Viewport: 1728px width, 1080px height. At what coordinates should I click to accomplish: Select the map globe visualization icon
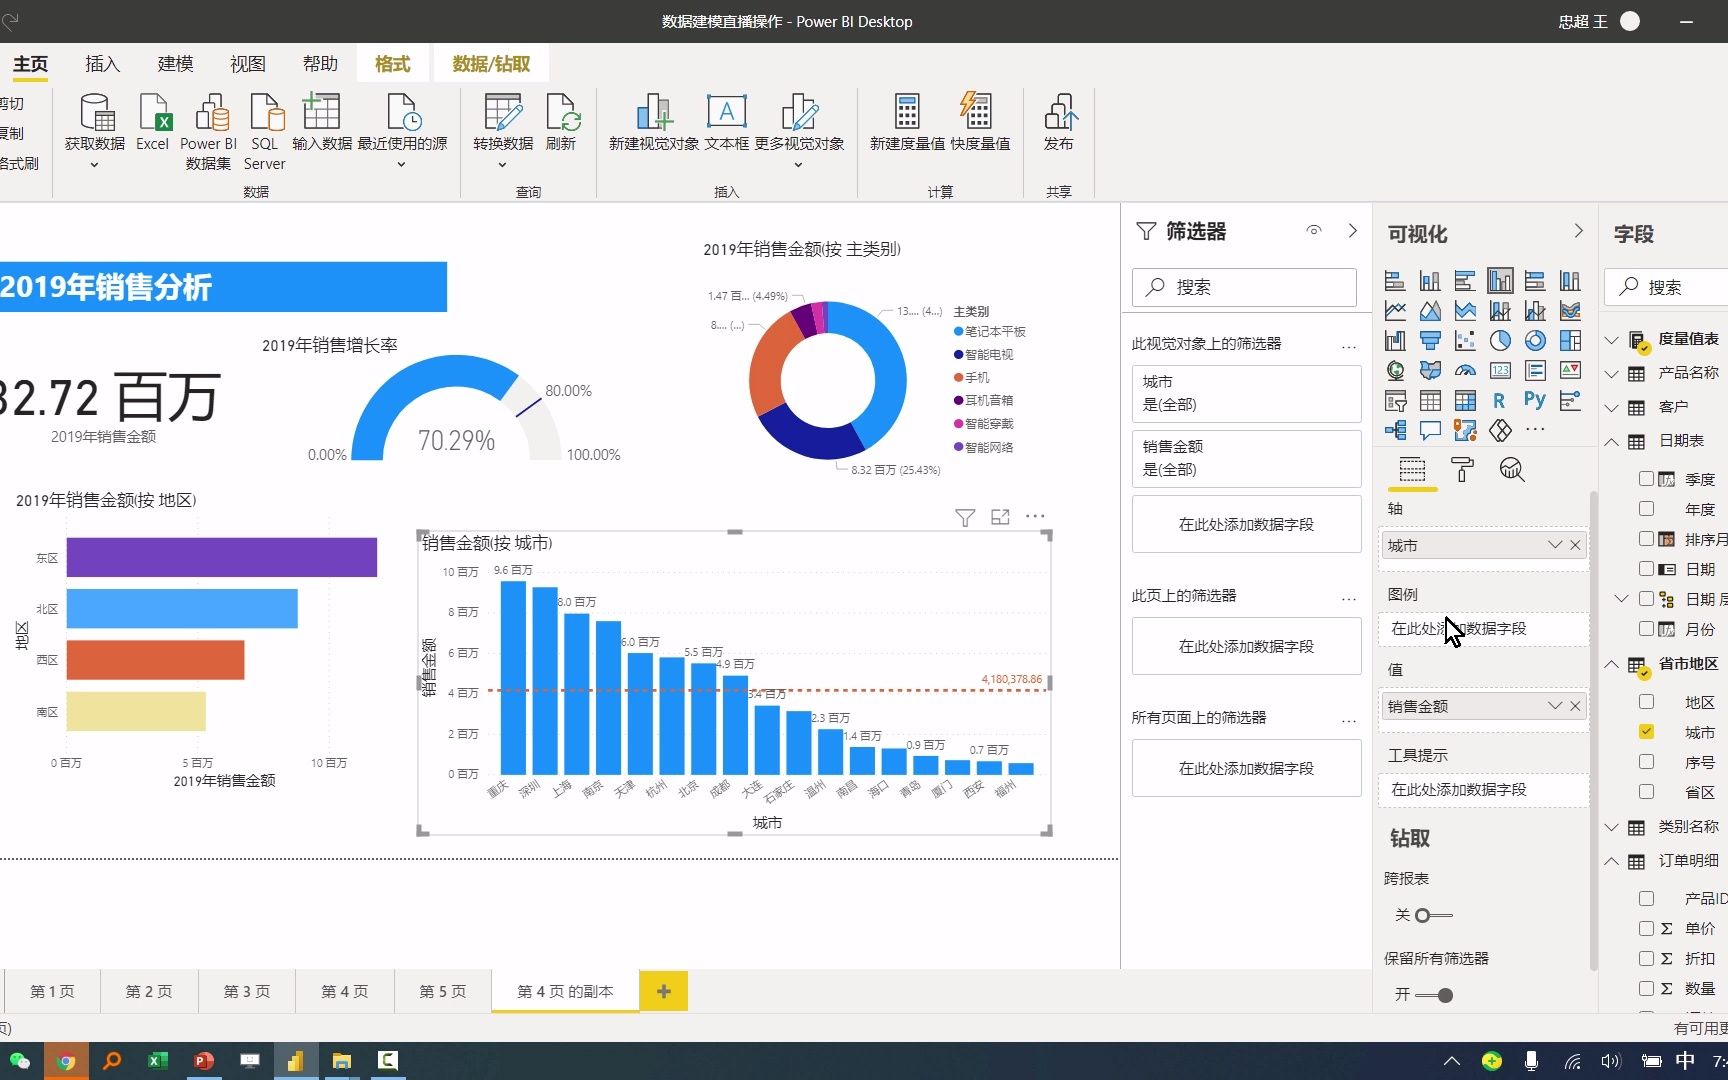tap(1395, 370)
